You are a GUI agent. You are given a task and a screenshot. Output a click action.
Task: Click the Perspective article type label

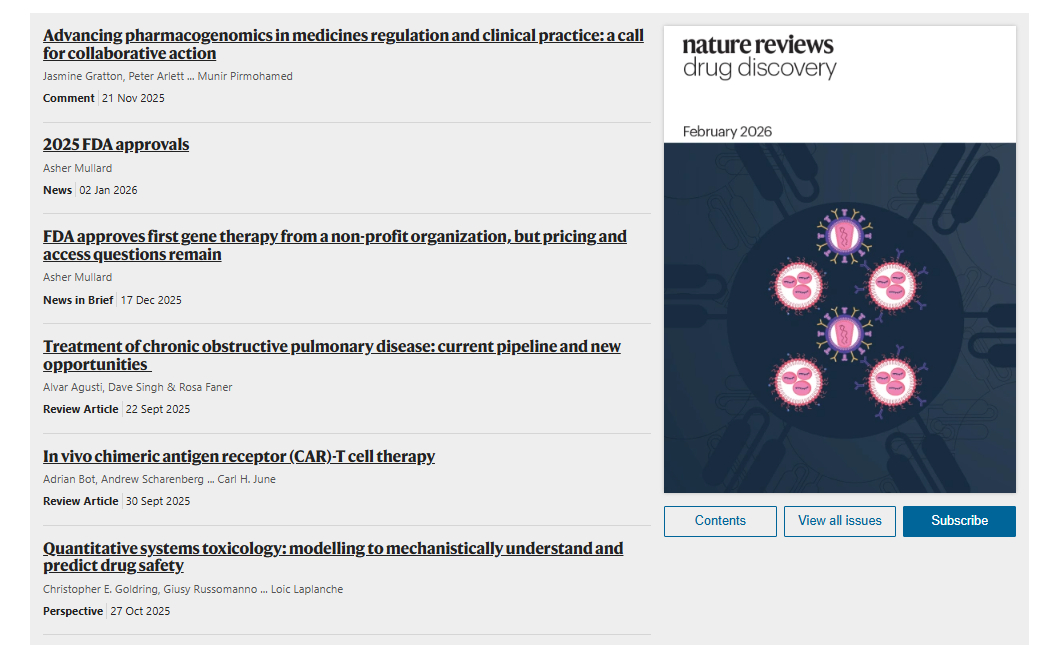[x=73, y=611]
